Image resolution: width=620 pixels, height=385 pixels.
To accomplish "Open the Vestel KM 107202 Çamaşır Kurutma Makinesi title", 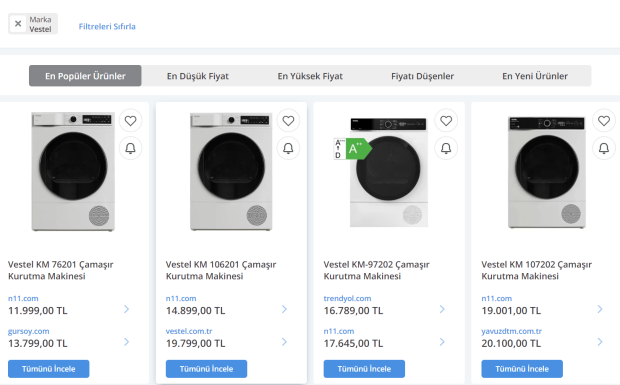I will pyautogui.click(x=537, y=270).
